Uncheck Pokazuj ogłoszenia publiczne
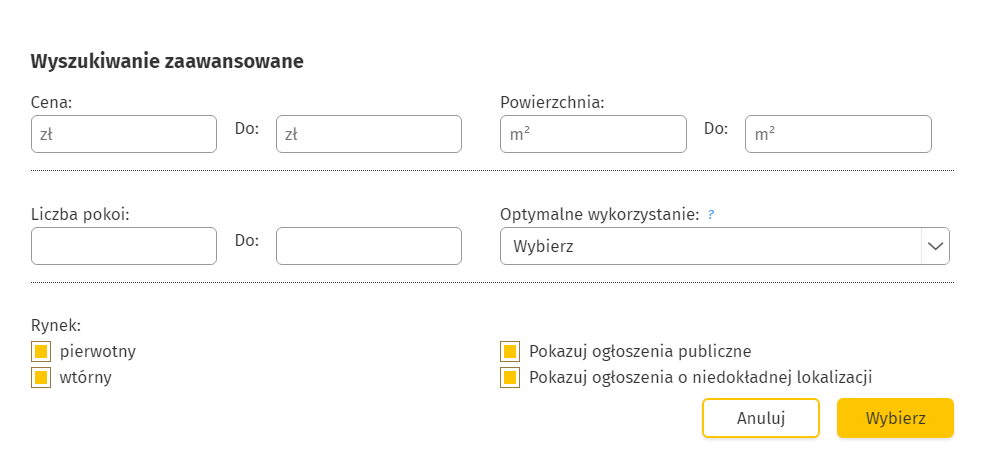Image resolution: width=987 pixels, height=461 pixels. [510, 351]
